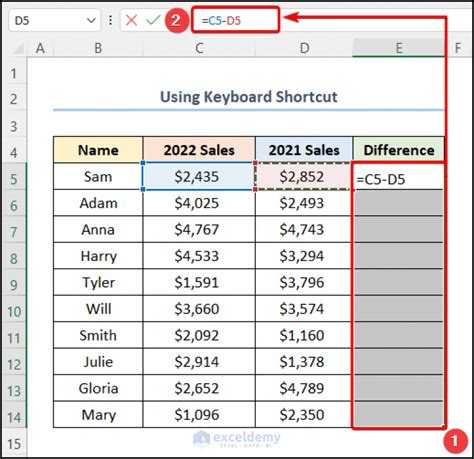This screenshot has width=474, height=459.
Task: Click the Name Box showing D5
Action: [54, 21]
